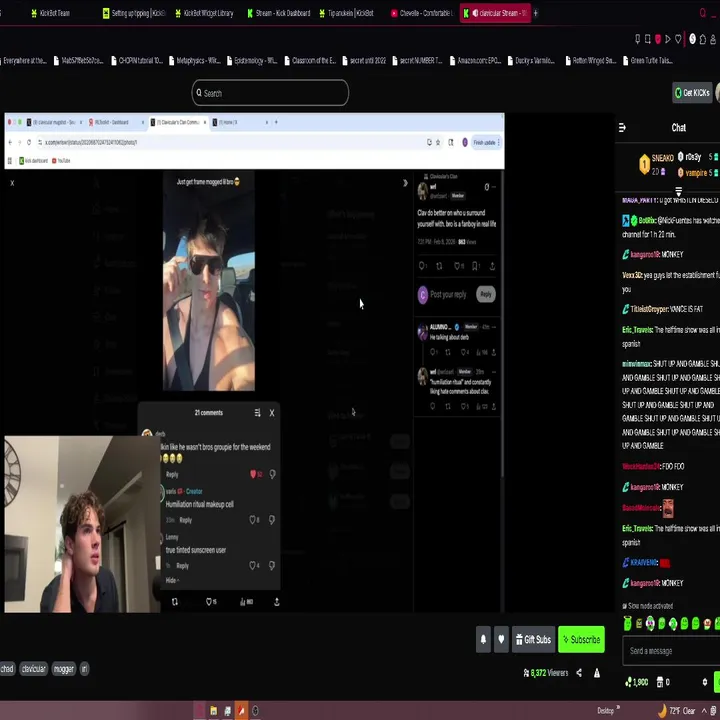Click the 6,372 Viewers count
This screenshot has width=720, height=720.
[x=546, y=673]
